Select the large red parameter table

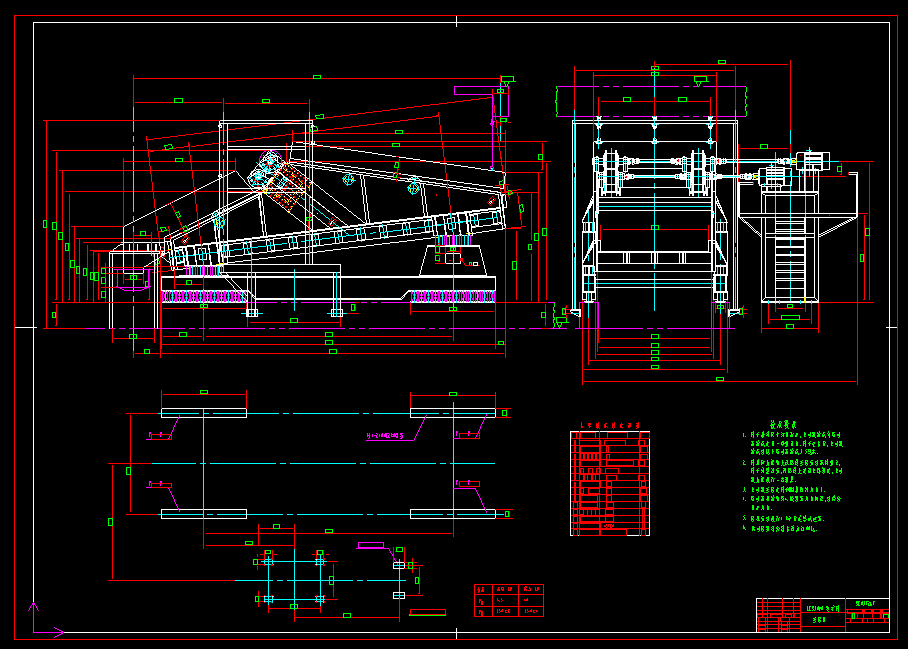click(x=610, y=483)
